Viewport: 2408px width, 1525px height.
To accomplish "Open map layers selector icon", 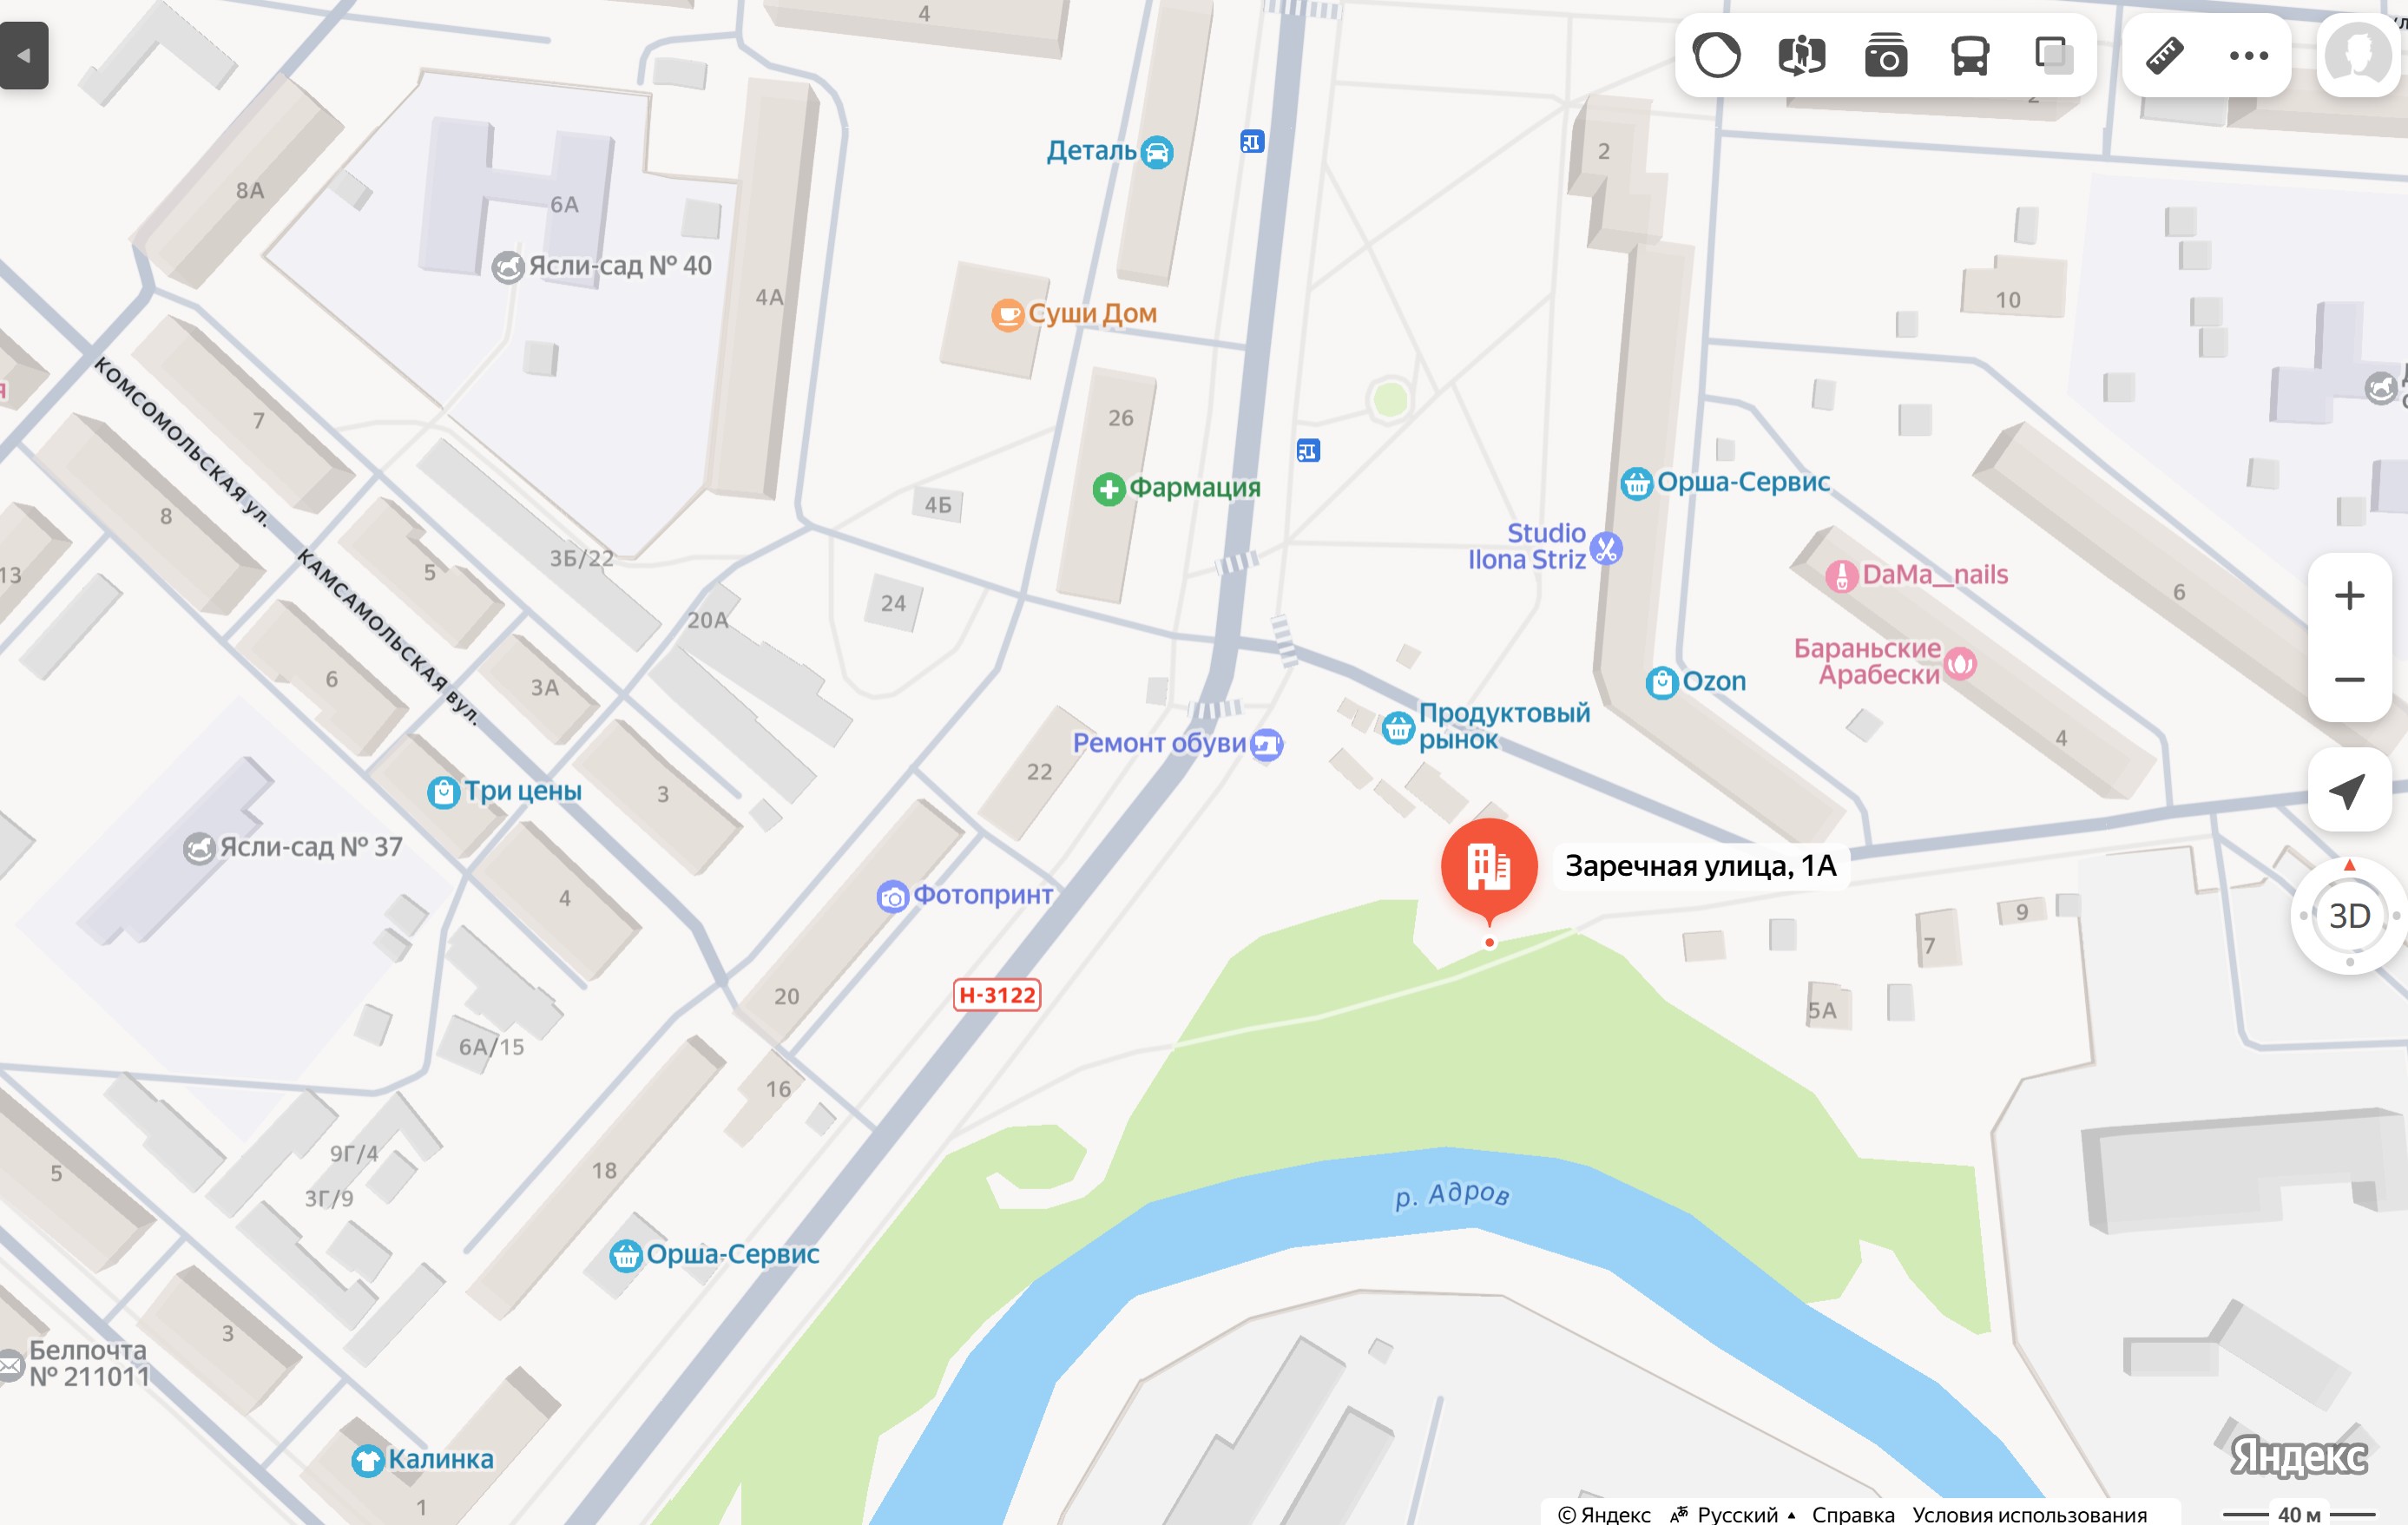I will tap(2053, 55).
